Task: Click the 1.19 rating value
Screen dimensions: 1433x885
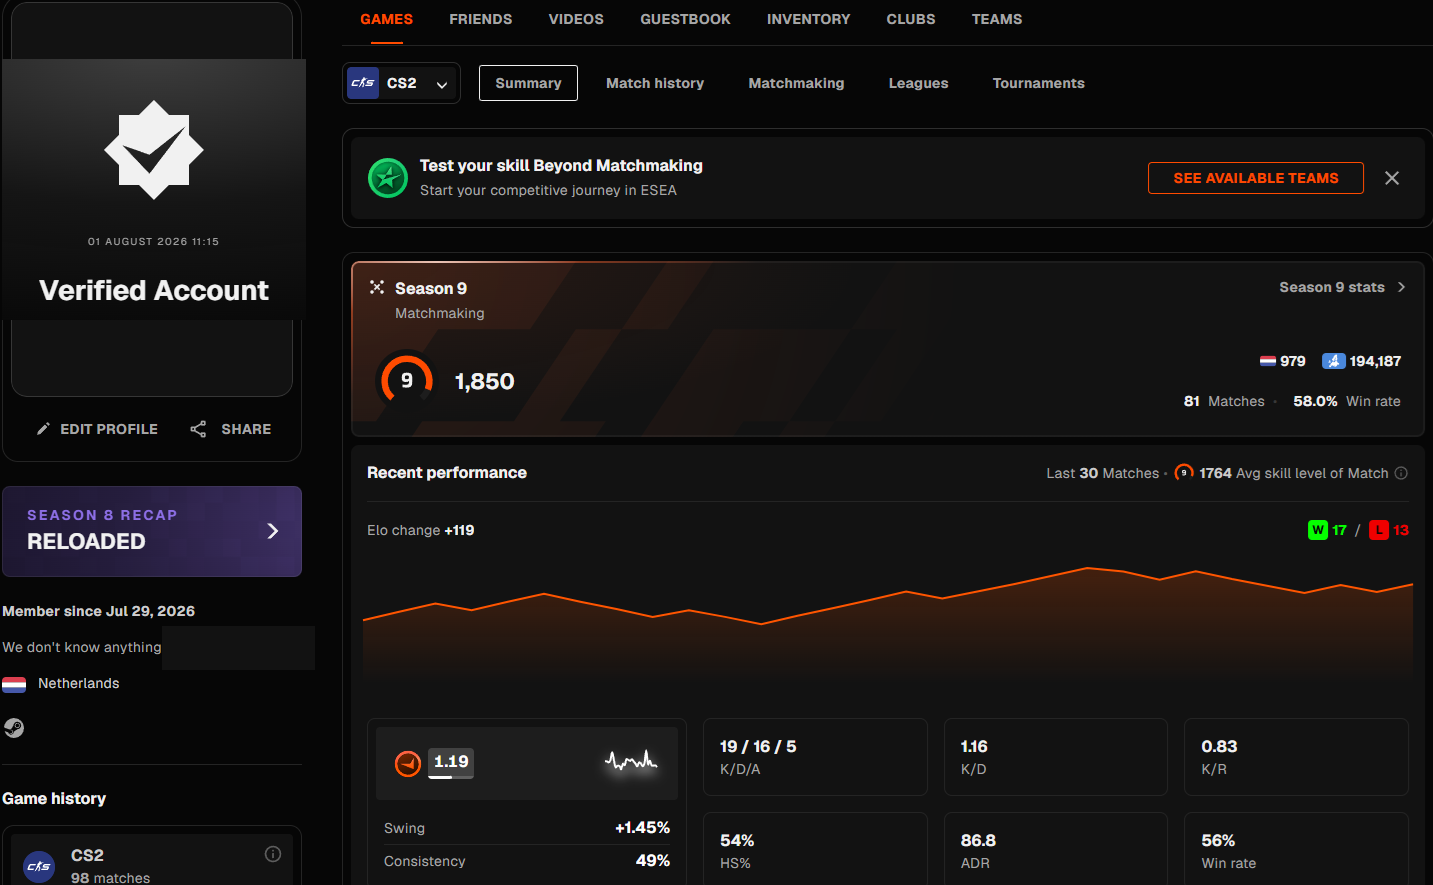Action: (451, 762)
